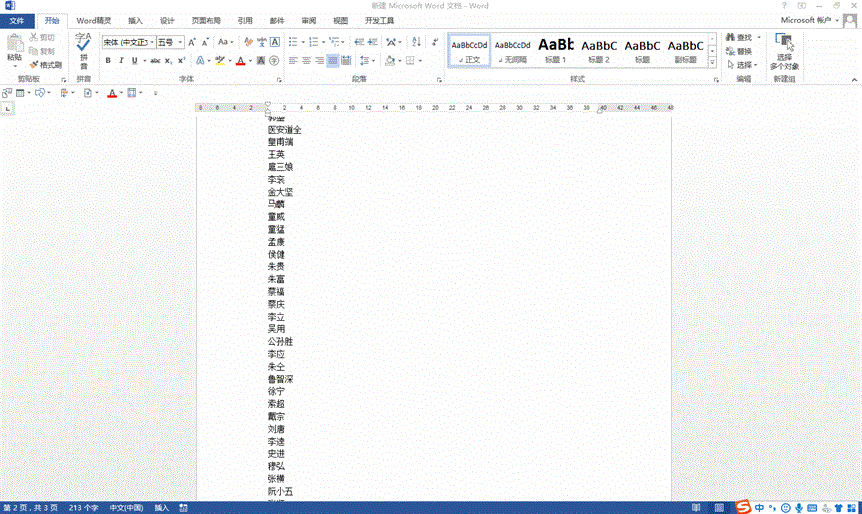Click the 213 个字 word count indicator
Image resolution: width=862 pixels, height=514 pixels.
[82, 507]
